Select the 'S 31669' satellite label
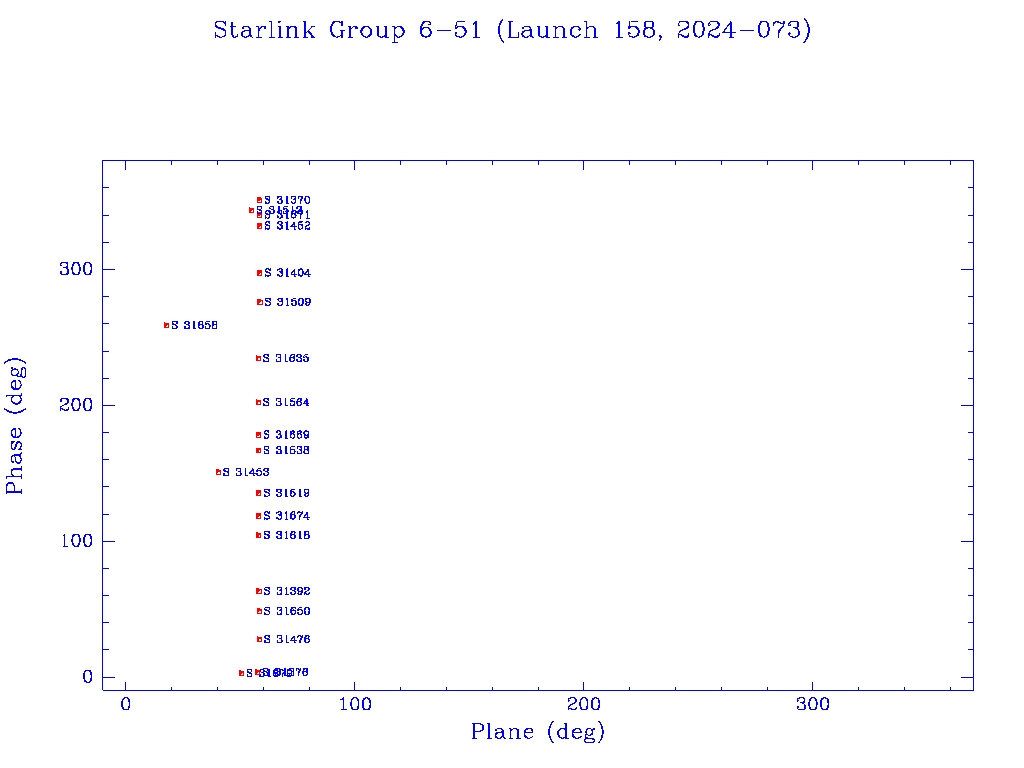This screenshot has width=1024, height=768. (x=286, y=435)
